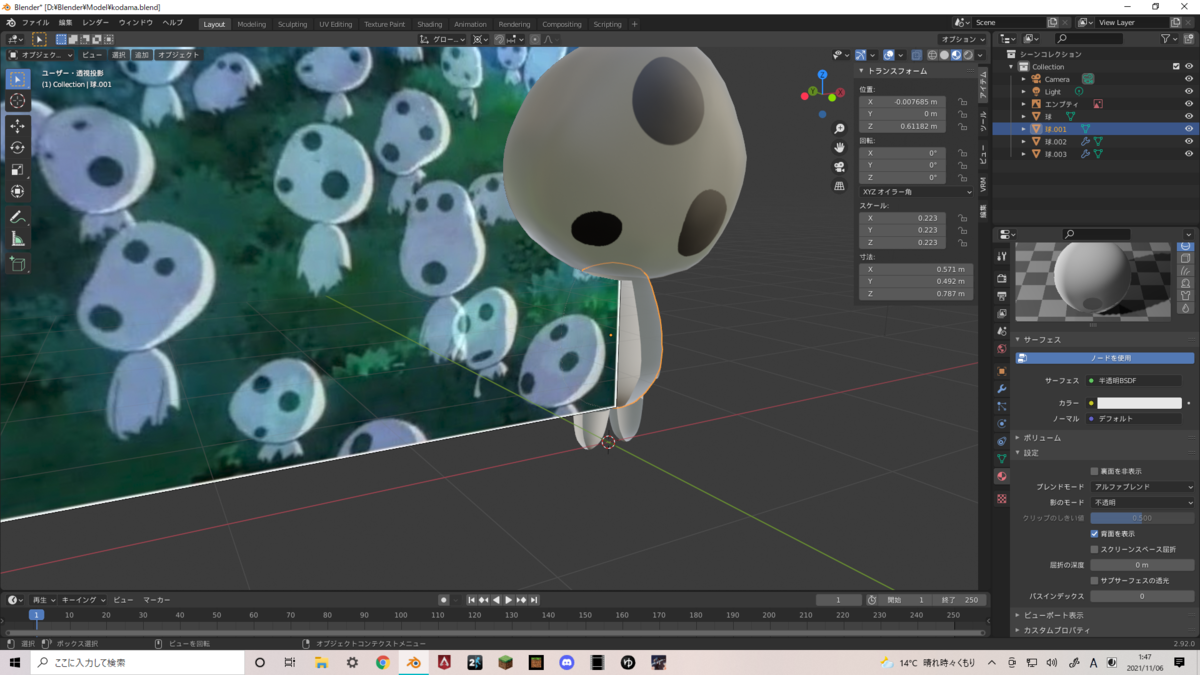Hide Camera in the outliner
Screen dimensions: 1200x675
pyautogui.click(x=1188, y=79)
